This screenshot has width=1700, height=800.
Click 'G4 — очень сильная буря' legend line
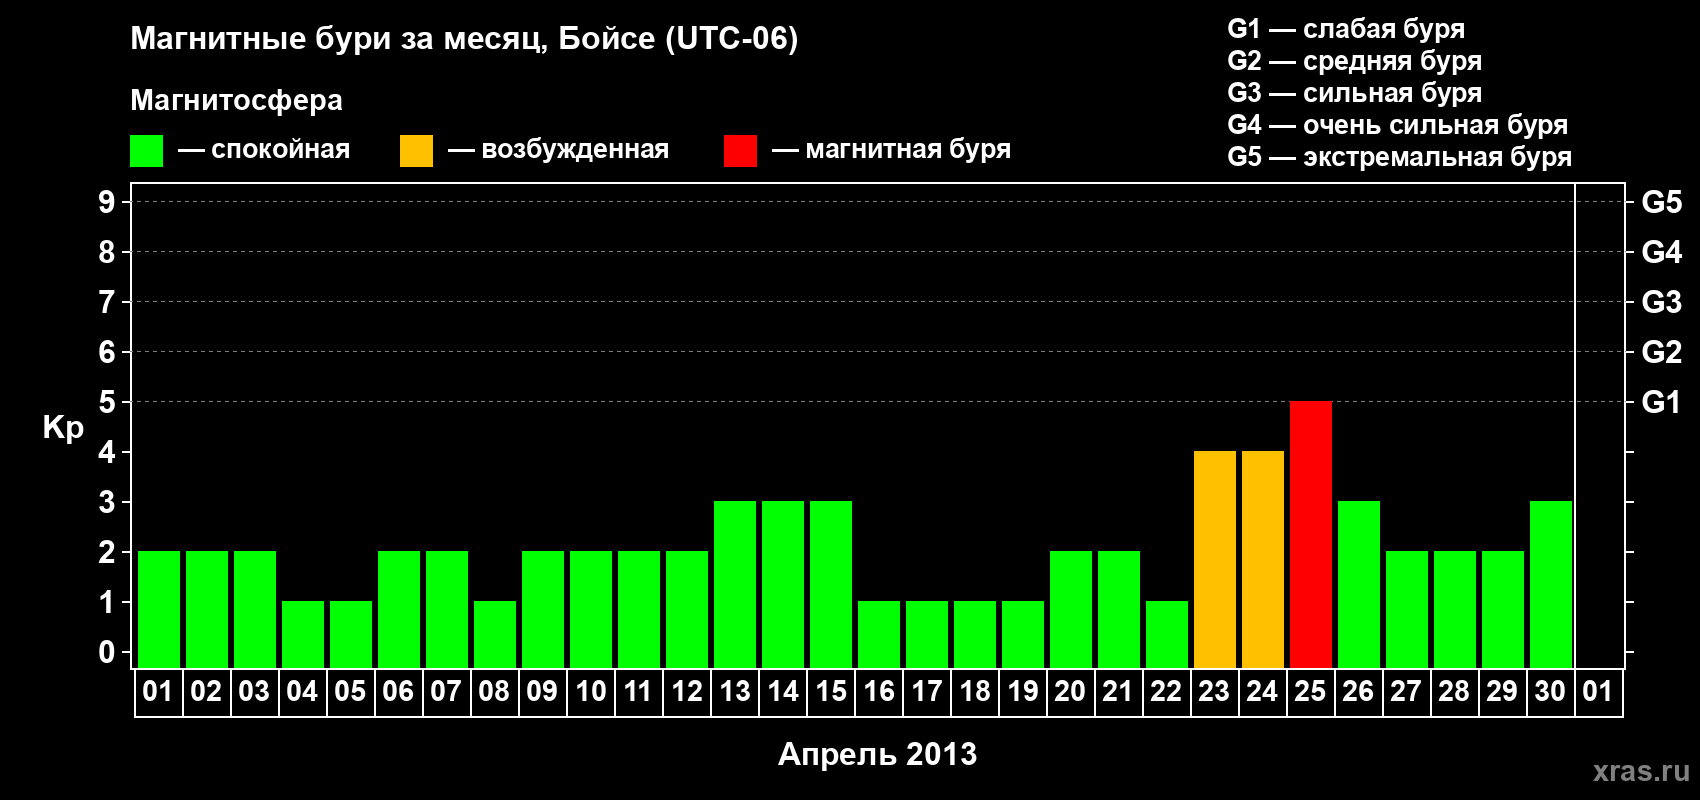1398,126
